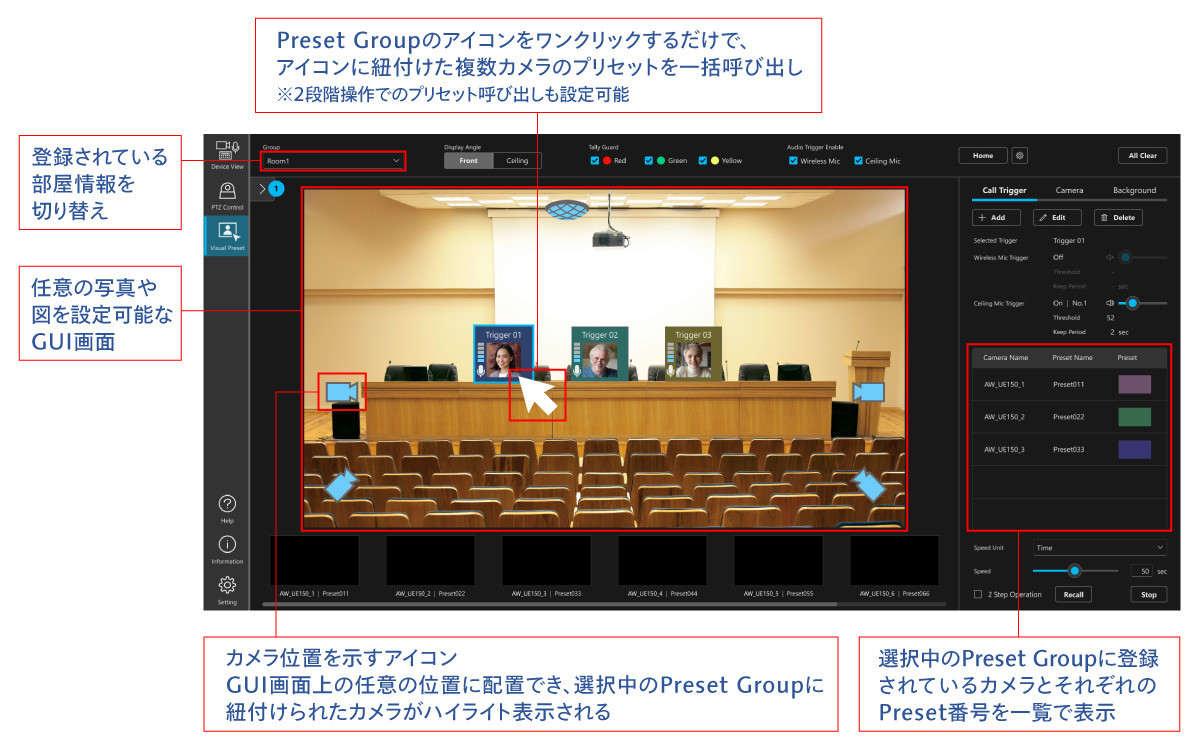Image resolution: width=1200 pixels, height=750 pixels.
Task: Click the Speed slider handle
Action: (x=1074, y=571)
